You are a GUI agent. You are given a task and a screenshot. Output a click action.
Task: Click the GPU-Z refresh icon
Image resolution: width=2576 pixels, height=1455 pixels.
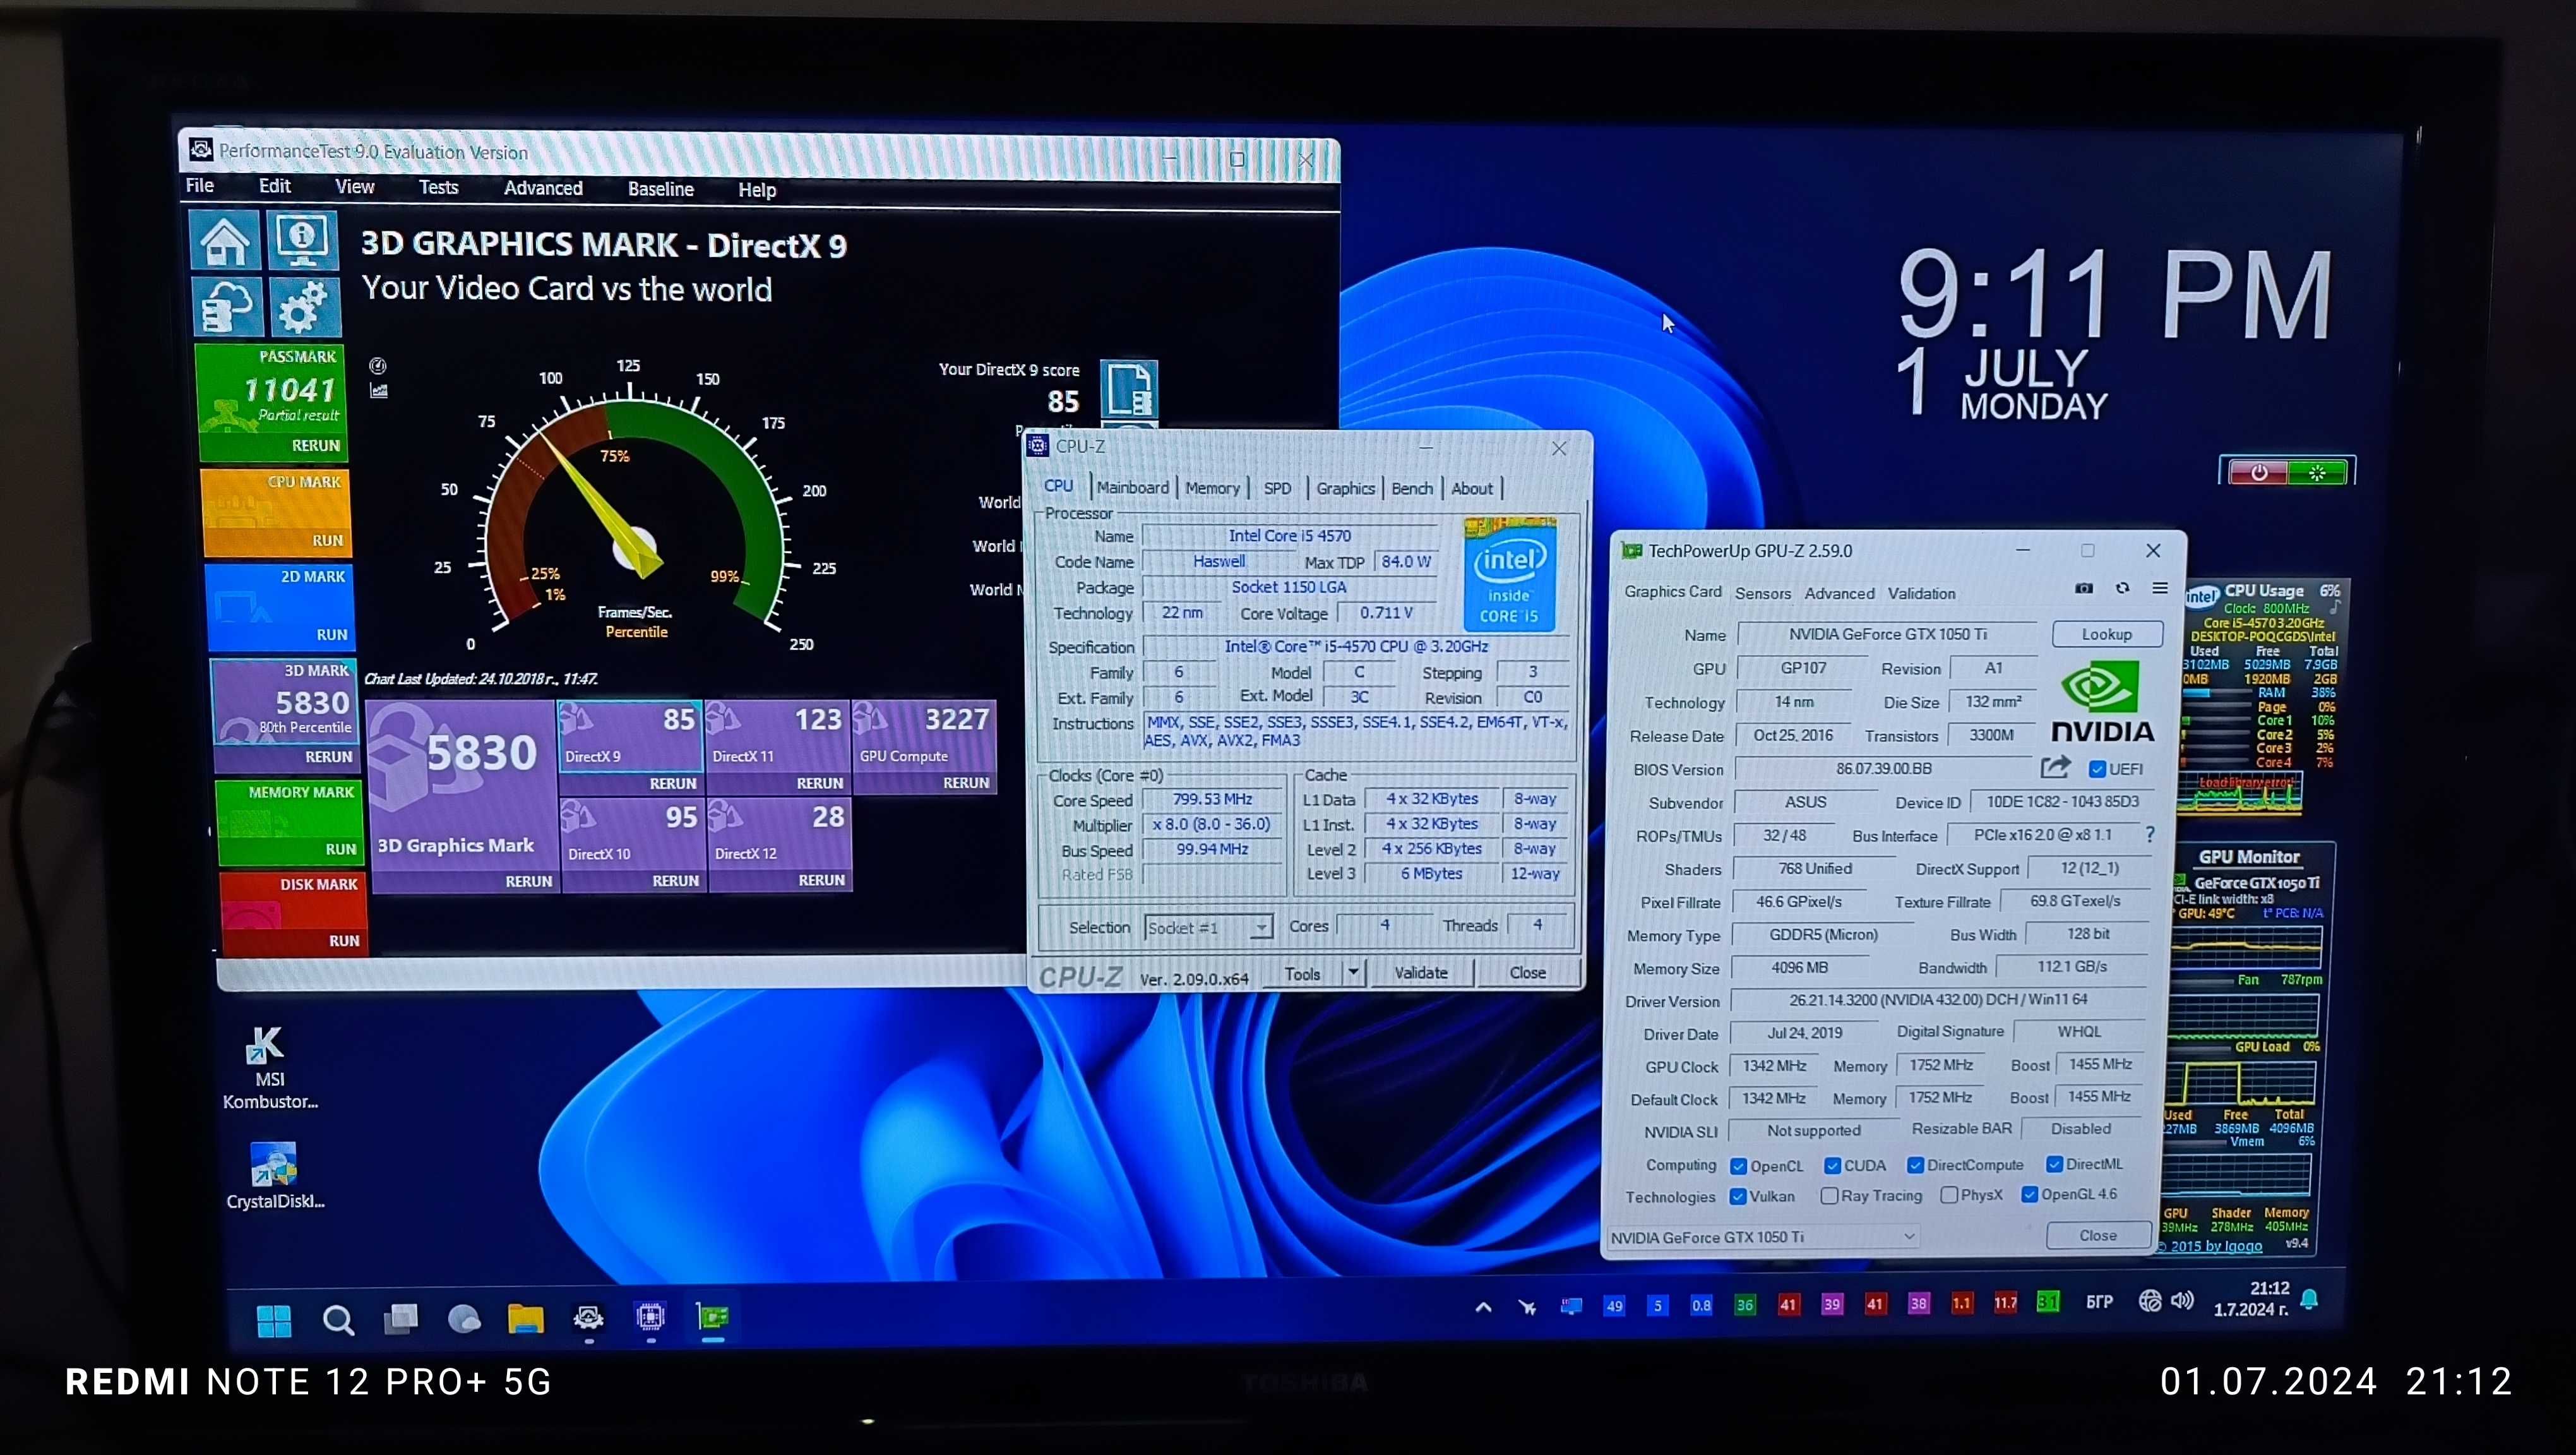(x=2122, y=588)
